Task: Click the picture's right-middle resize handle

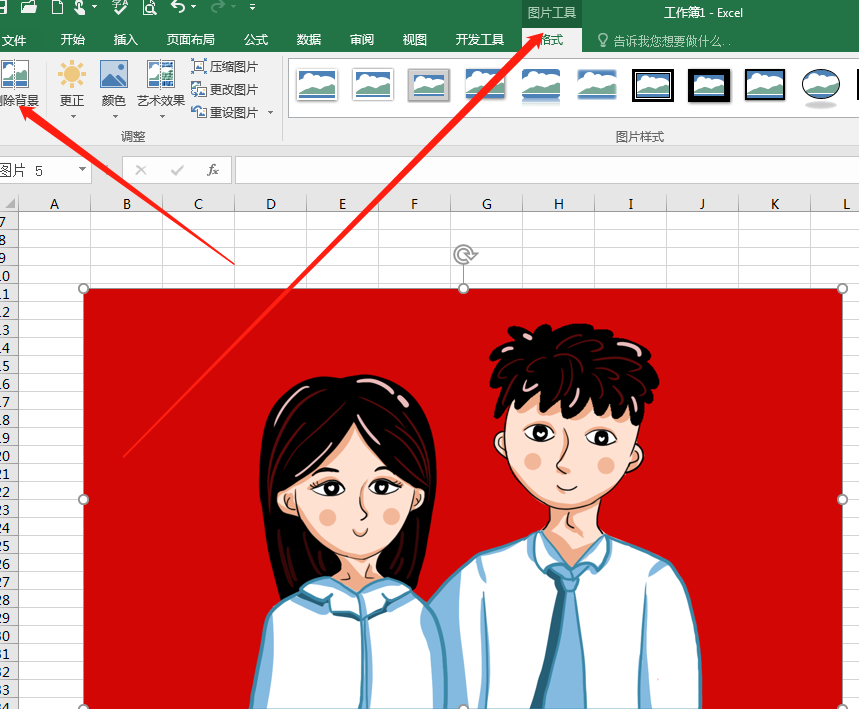Action: 843,499
